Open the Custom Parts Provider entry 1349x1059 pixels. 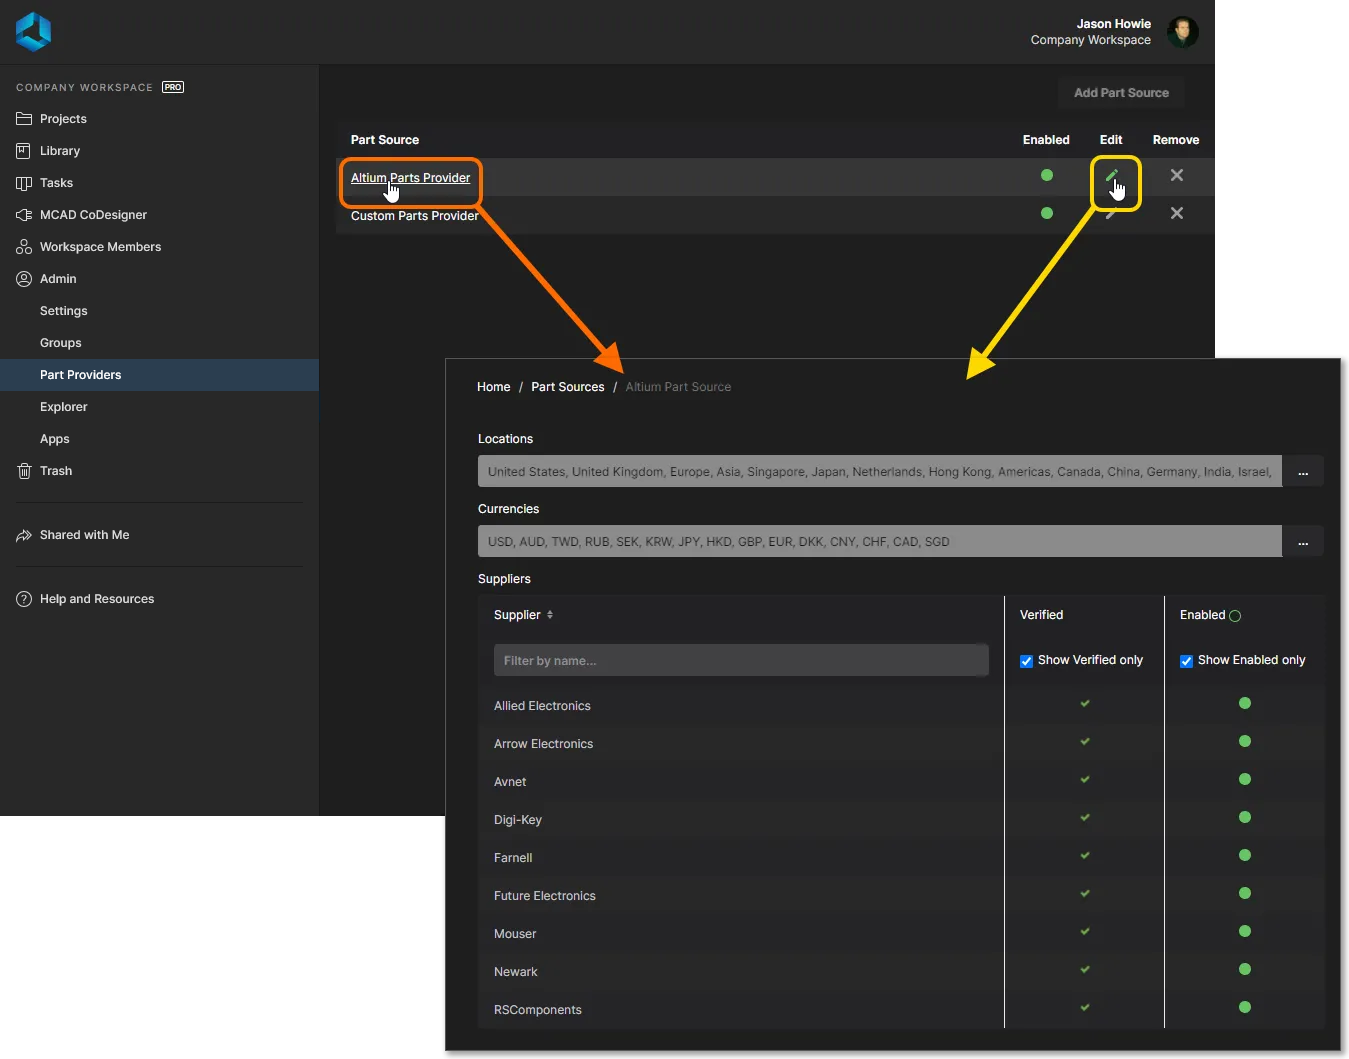[415, 216]
